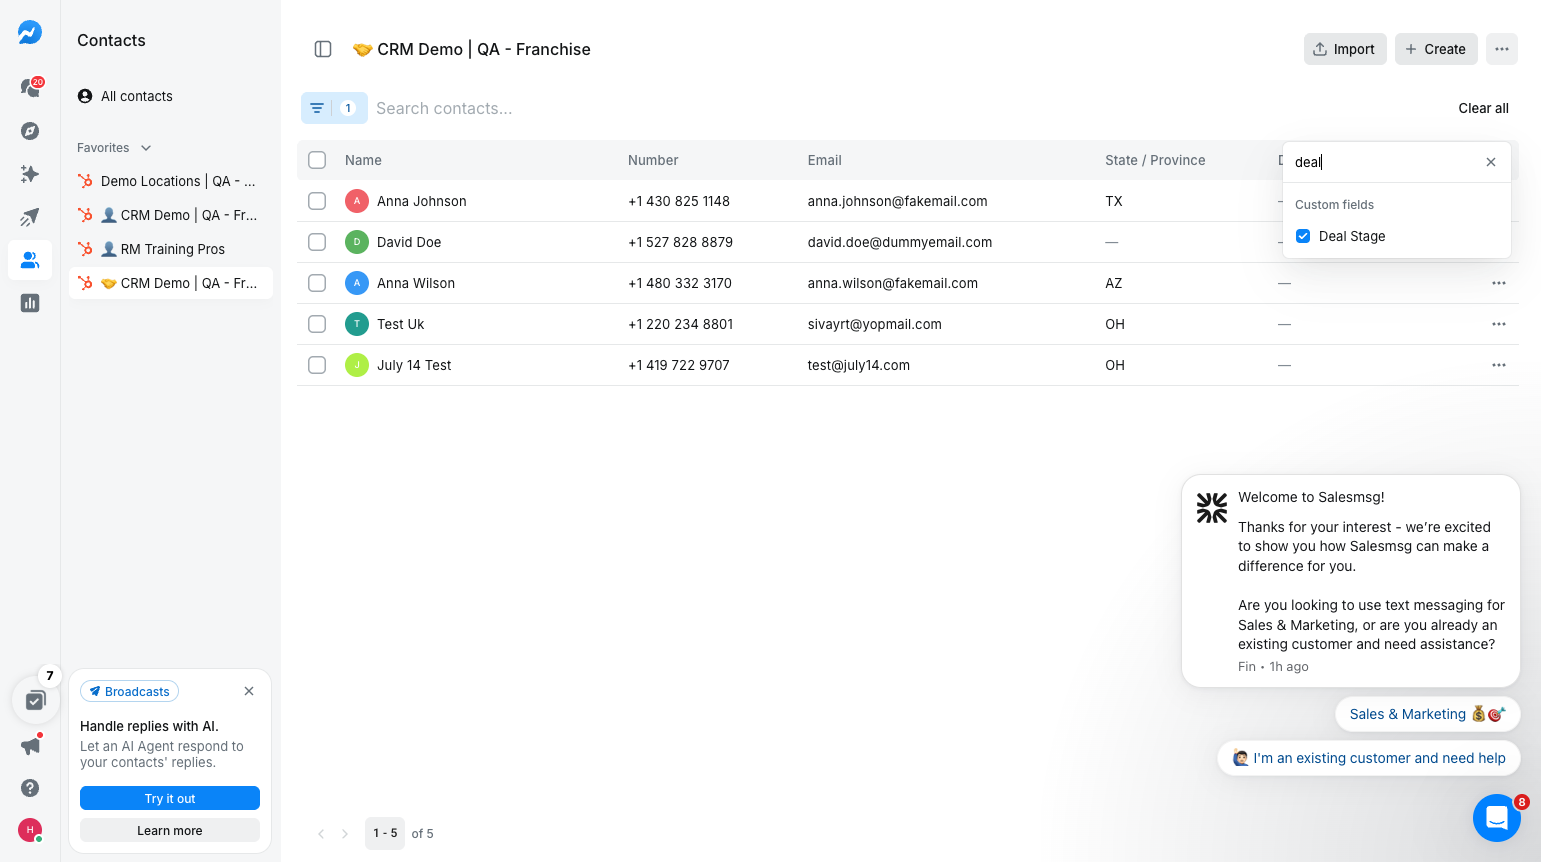Open RM Training Pros favorite
The height and width of the screenshot is (862, 1541).
tap(170, 249)
